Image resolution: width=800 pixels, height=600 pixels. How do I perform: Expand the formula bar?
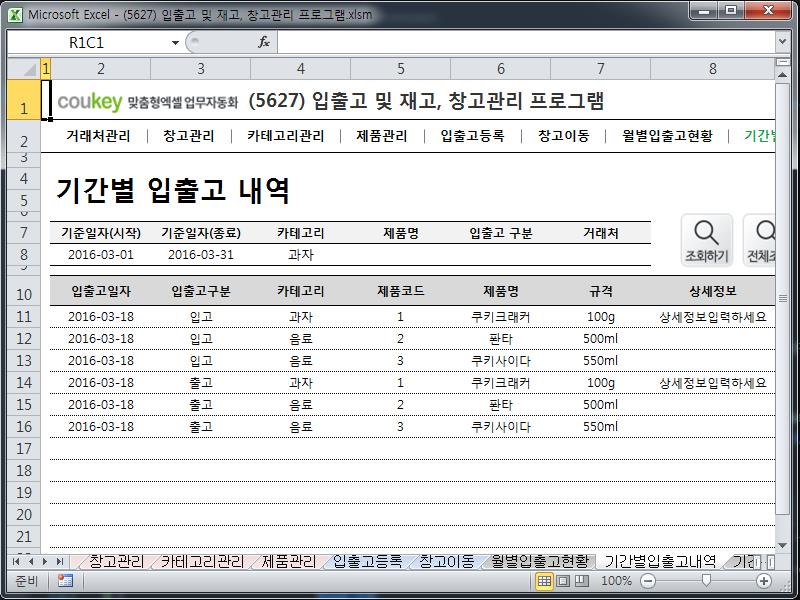[783, 42]
